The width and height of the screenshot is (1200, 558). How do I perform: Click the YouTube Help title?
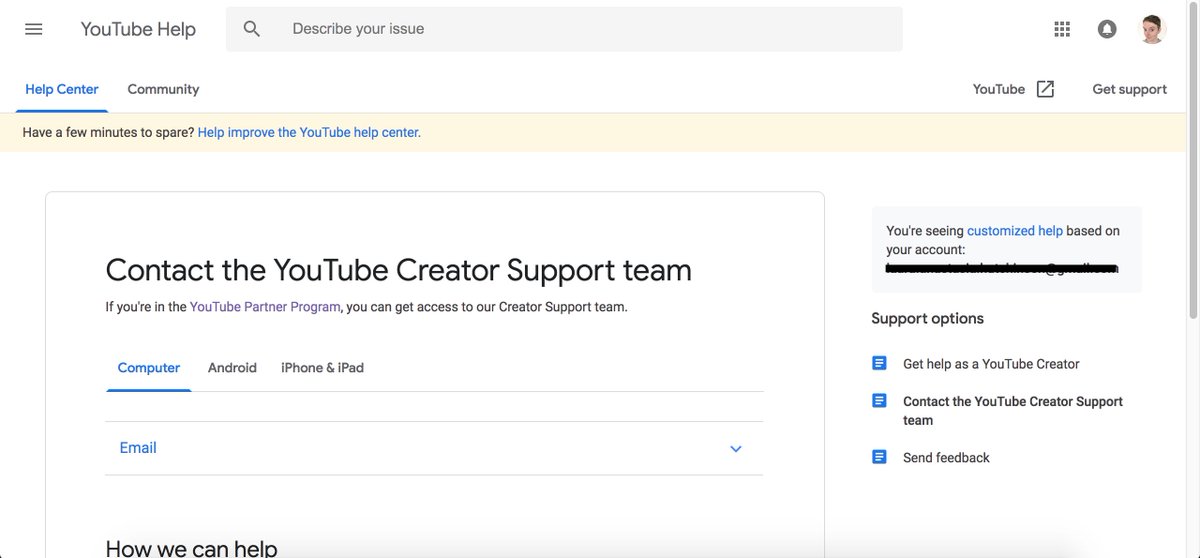[x=138, y=29]
